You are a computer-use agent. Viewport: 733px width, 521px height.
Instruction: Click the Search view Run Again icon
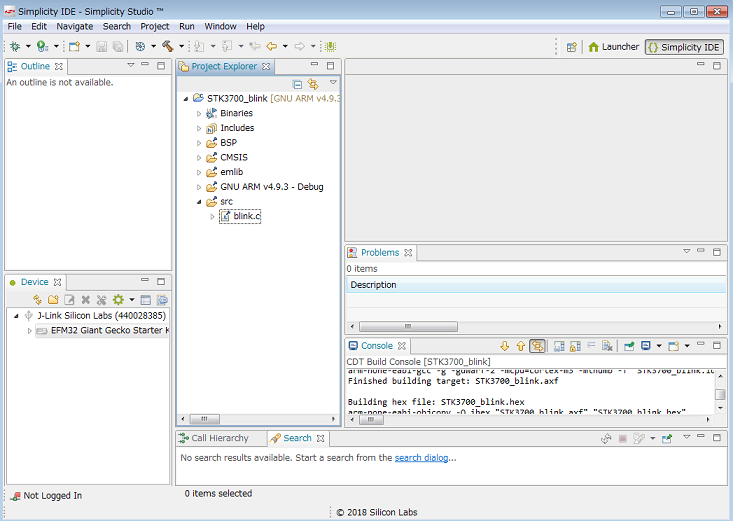tap(606, 439)
